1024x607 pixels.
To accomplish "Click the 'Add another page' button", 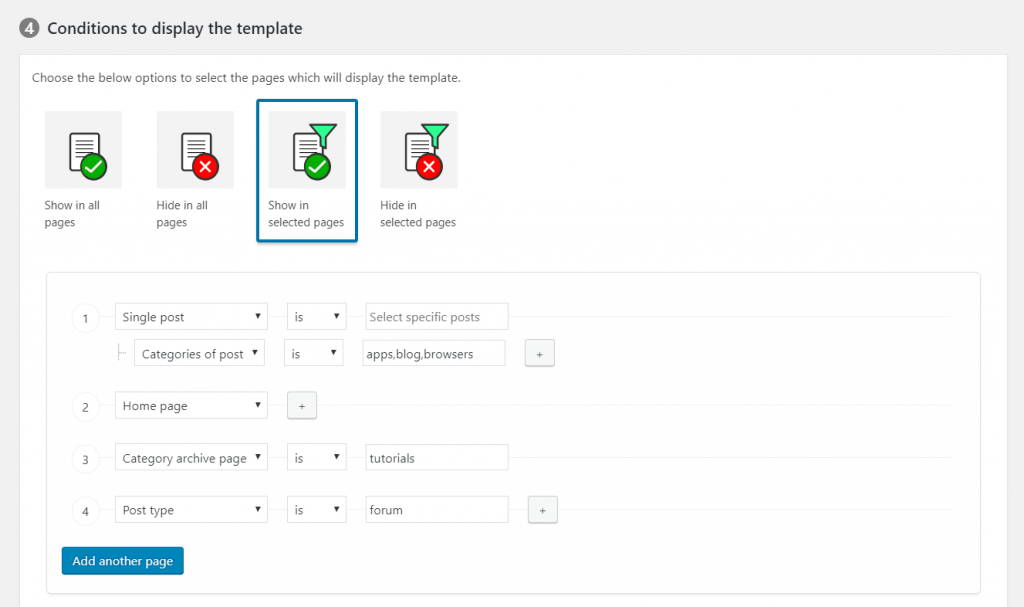I will [x=122, y=561].
